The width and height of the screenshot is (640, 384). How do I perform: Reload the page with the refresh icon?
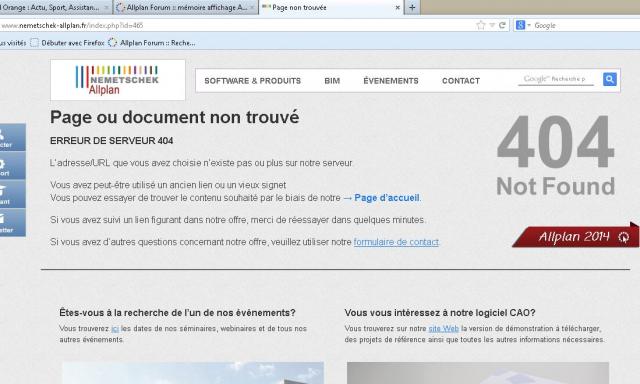coord(502,25)
